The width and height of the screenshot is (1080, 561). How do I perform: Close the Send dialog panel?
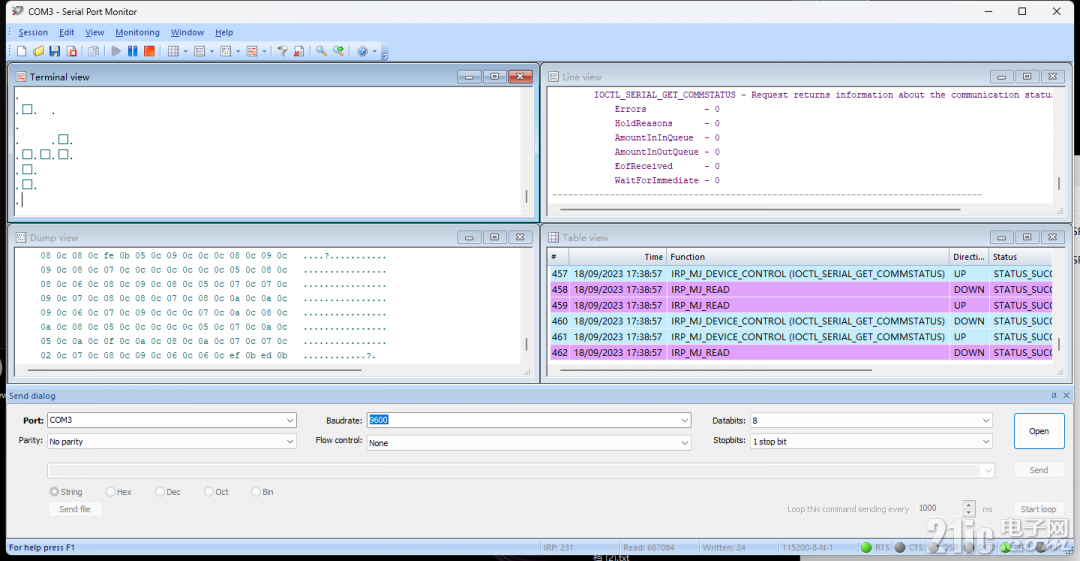pos(1066,395)
